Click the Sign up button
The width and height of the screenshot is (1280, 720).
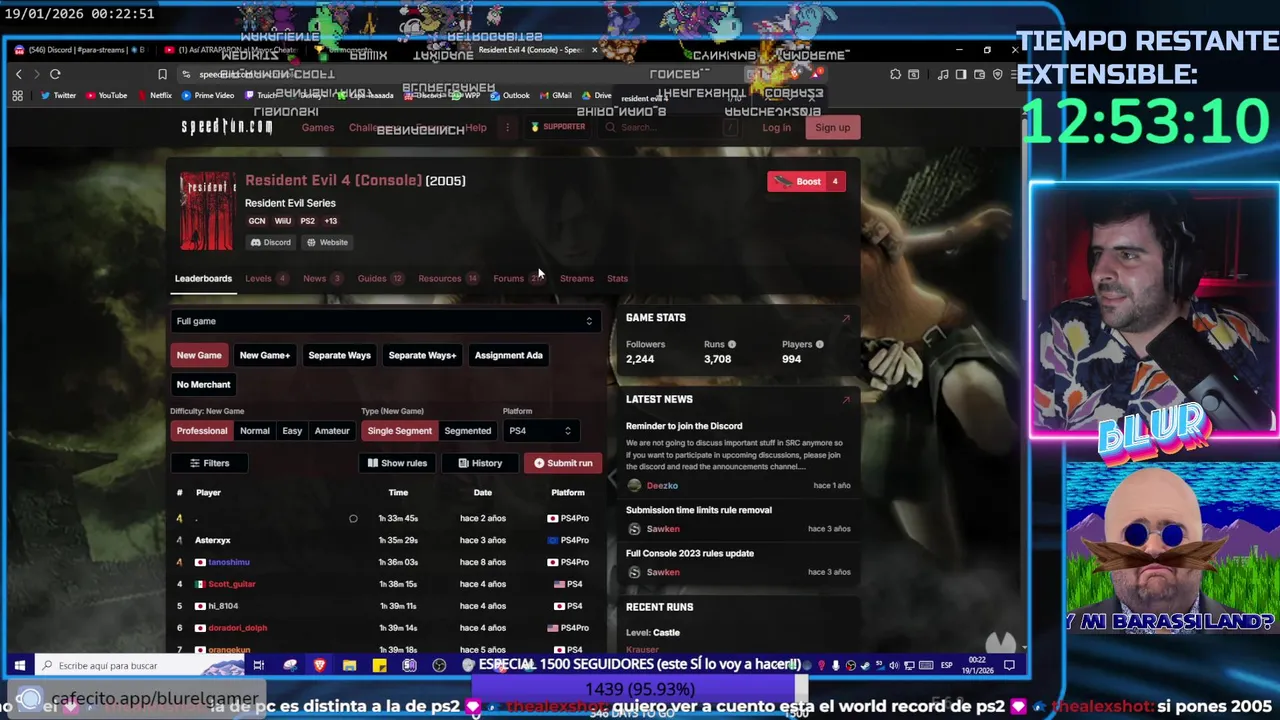click(832, 127)
